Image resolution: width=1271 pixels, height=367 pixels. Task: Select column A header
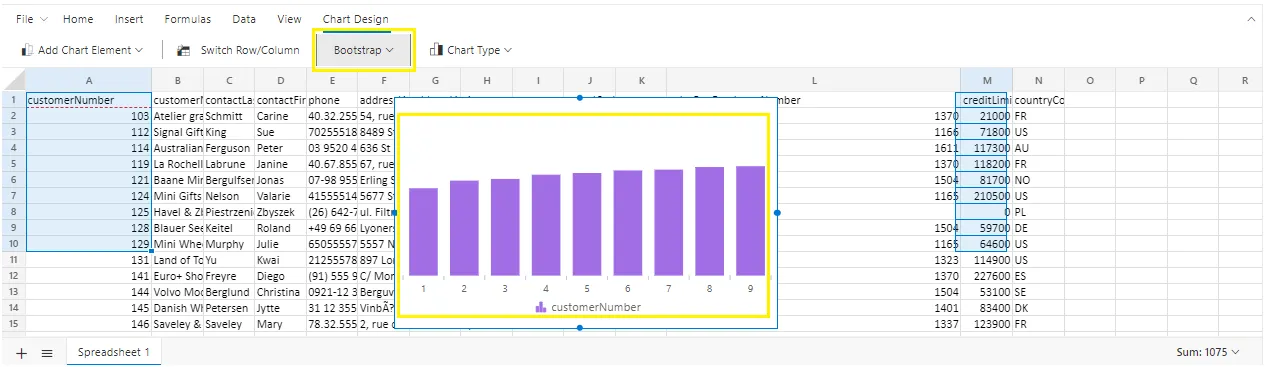tap(89, 80)
